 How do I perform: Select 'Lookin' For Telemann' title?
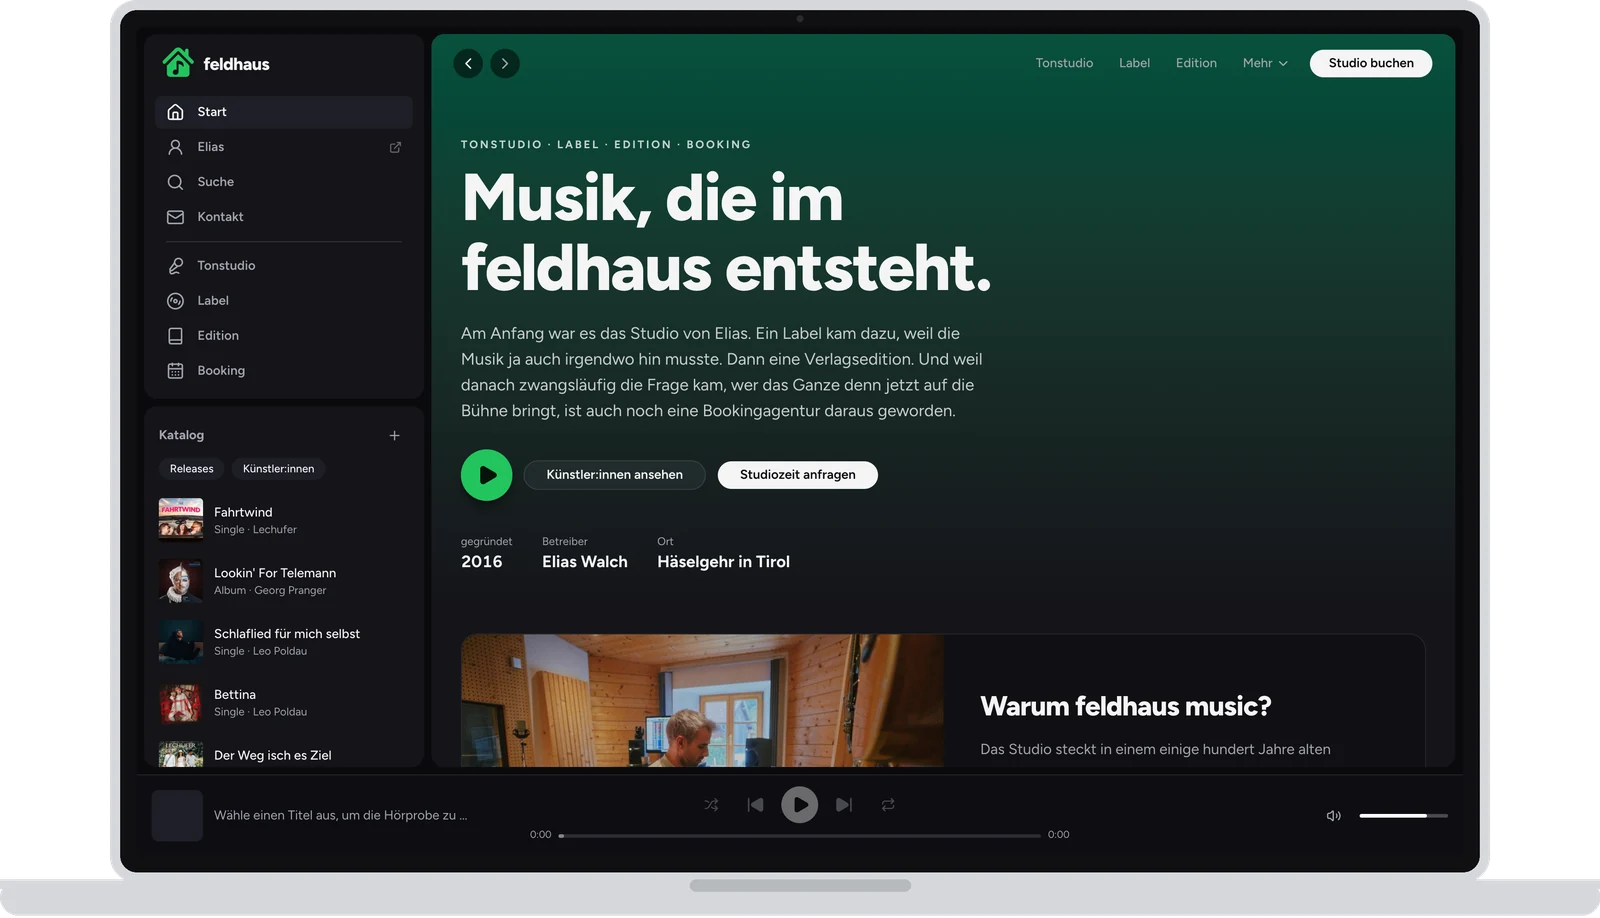pos(275,574)
